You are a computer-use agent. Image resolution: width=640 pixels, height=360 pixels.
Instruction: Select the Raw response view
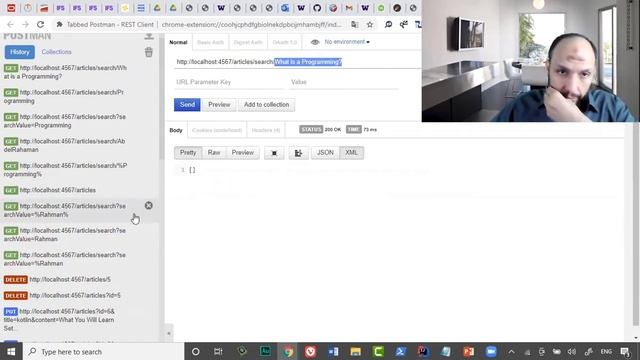214,153
